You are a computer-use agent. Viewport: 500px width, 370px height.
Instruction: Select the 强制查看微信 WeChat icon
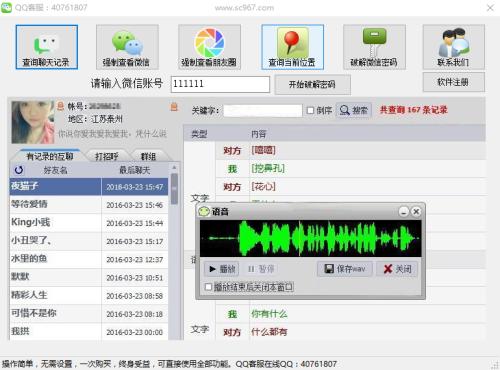[x=127, y=47]
